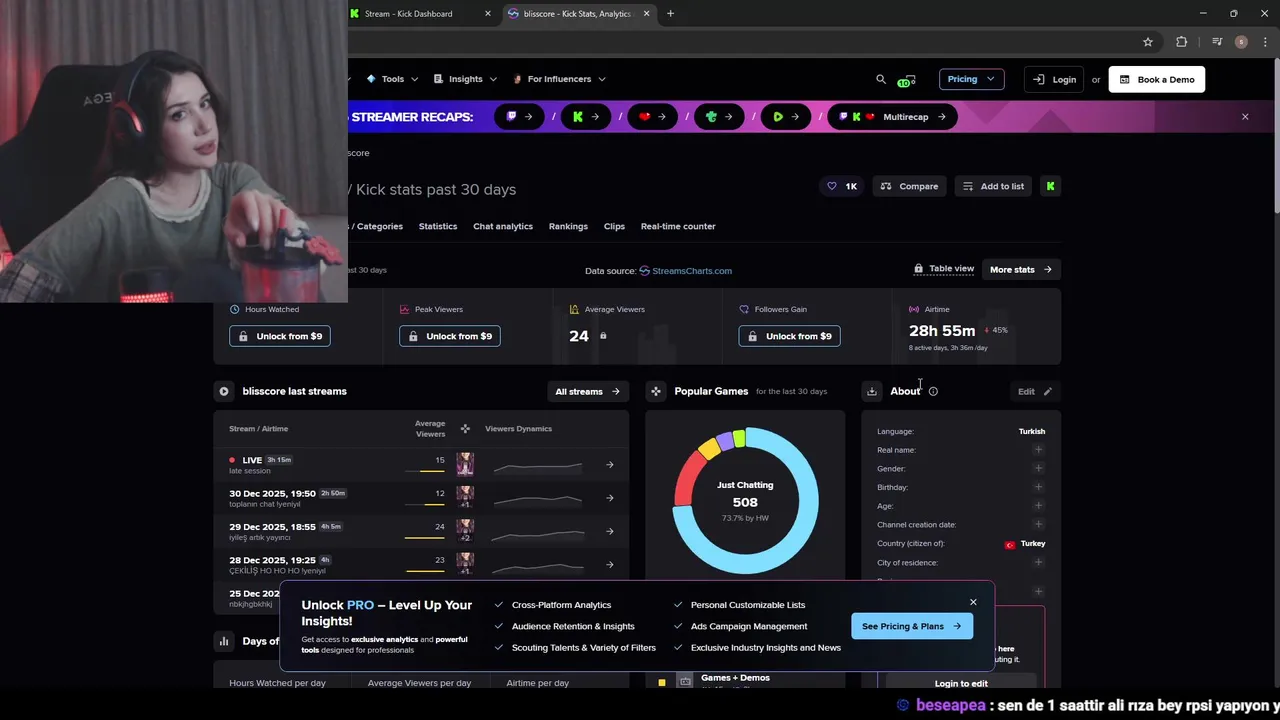The image size is (1280, 720).
Task: Click the Viewers Dynamics move icon
Action: (465, 429)
